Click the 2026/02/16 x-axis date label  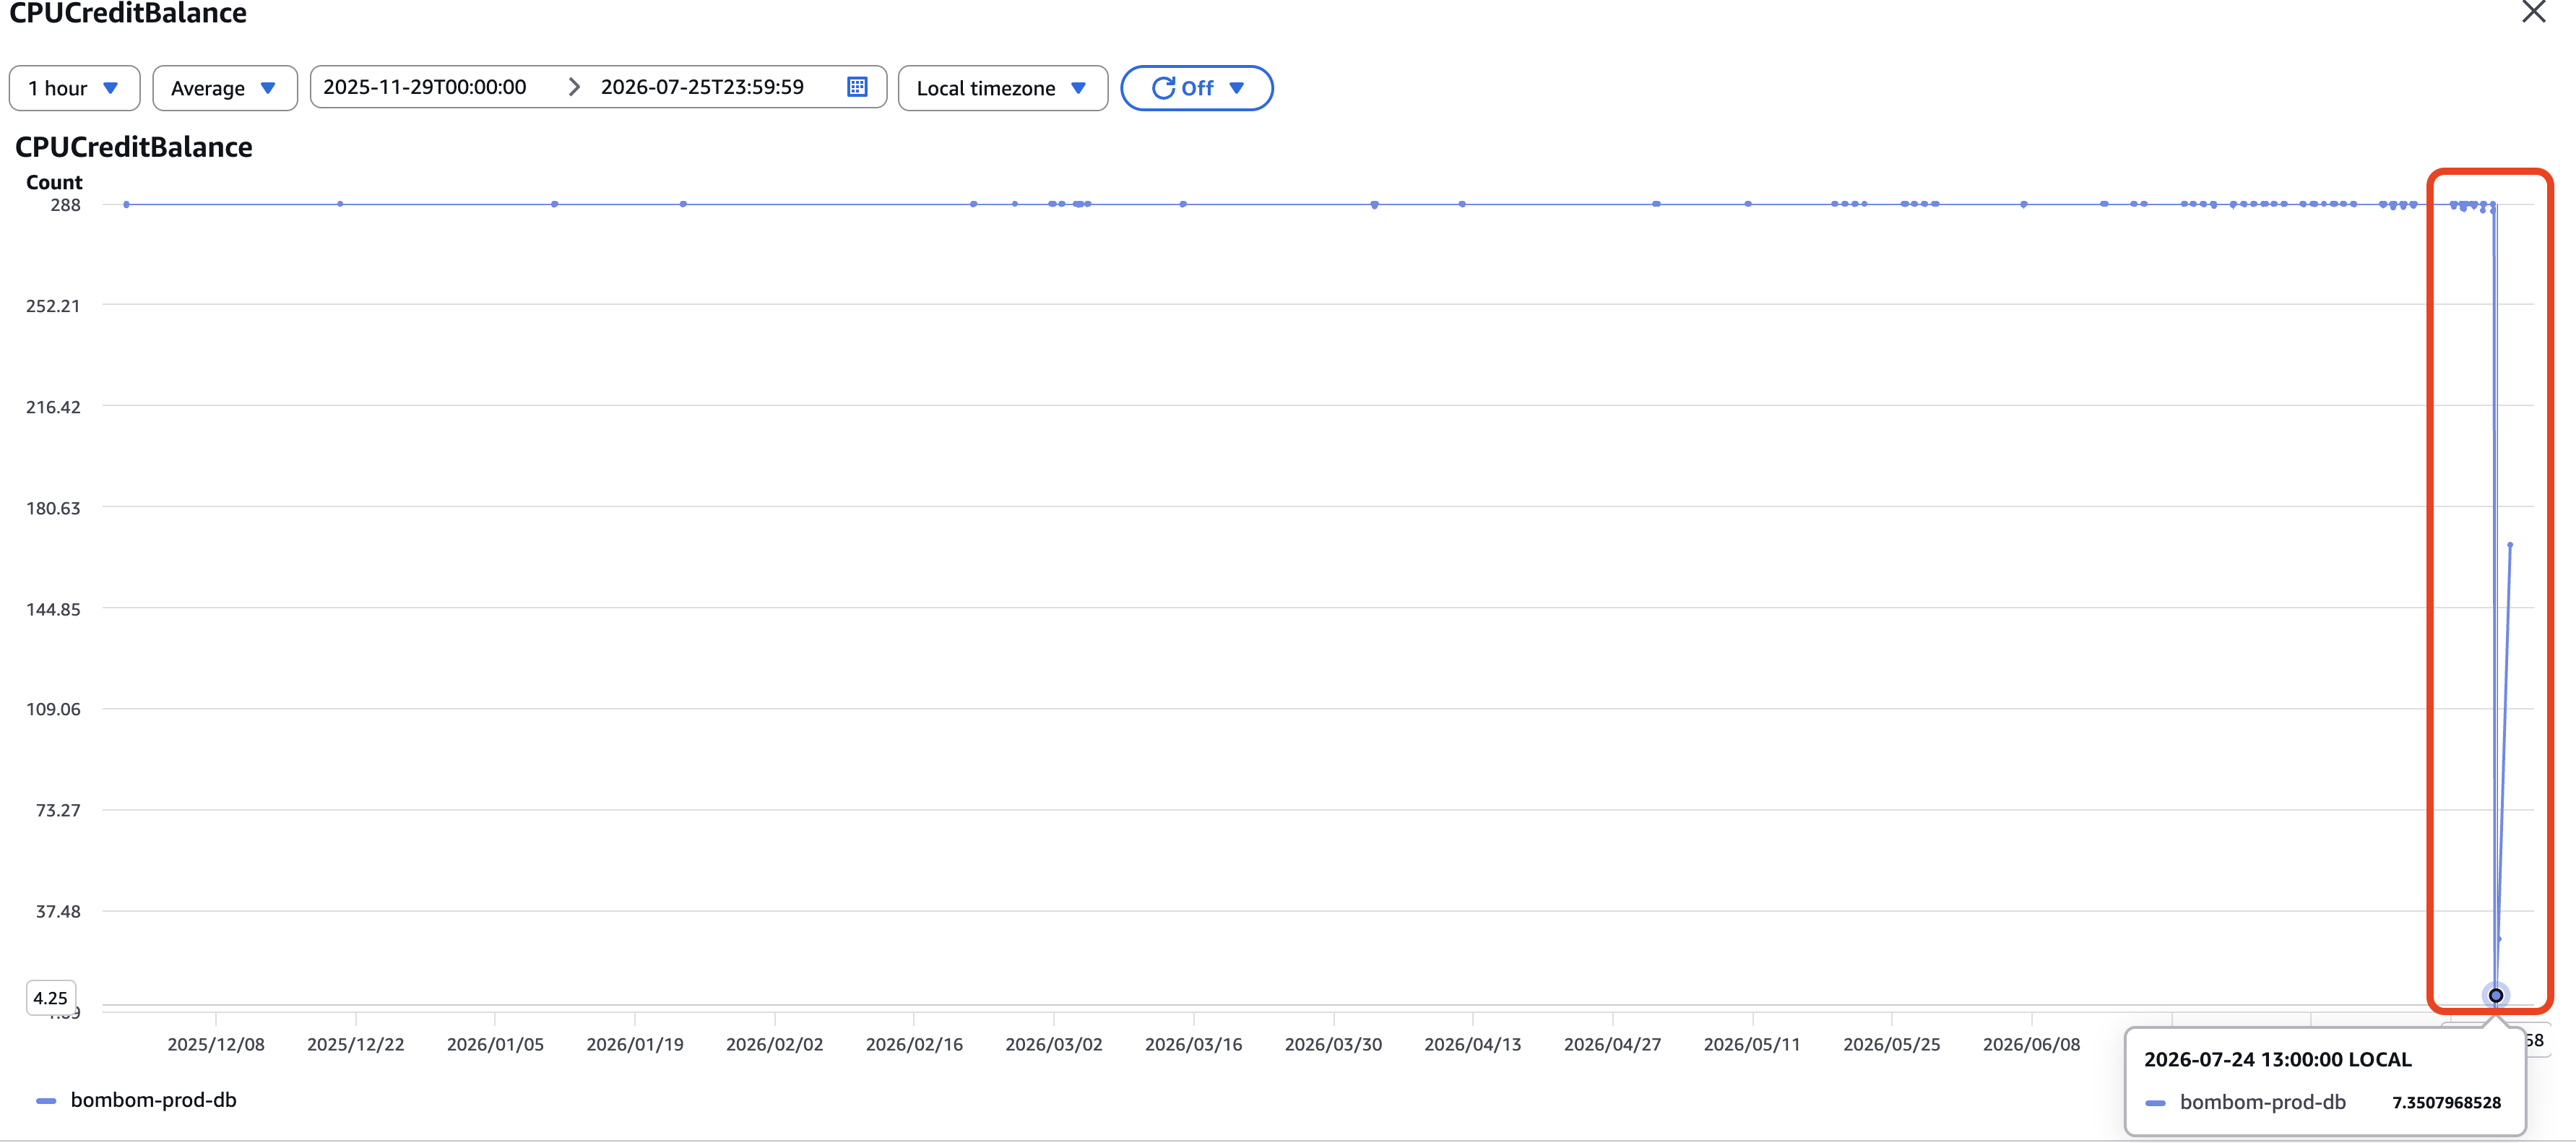914,1044
